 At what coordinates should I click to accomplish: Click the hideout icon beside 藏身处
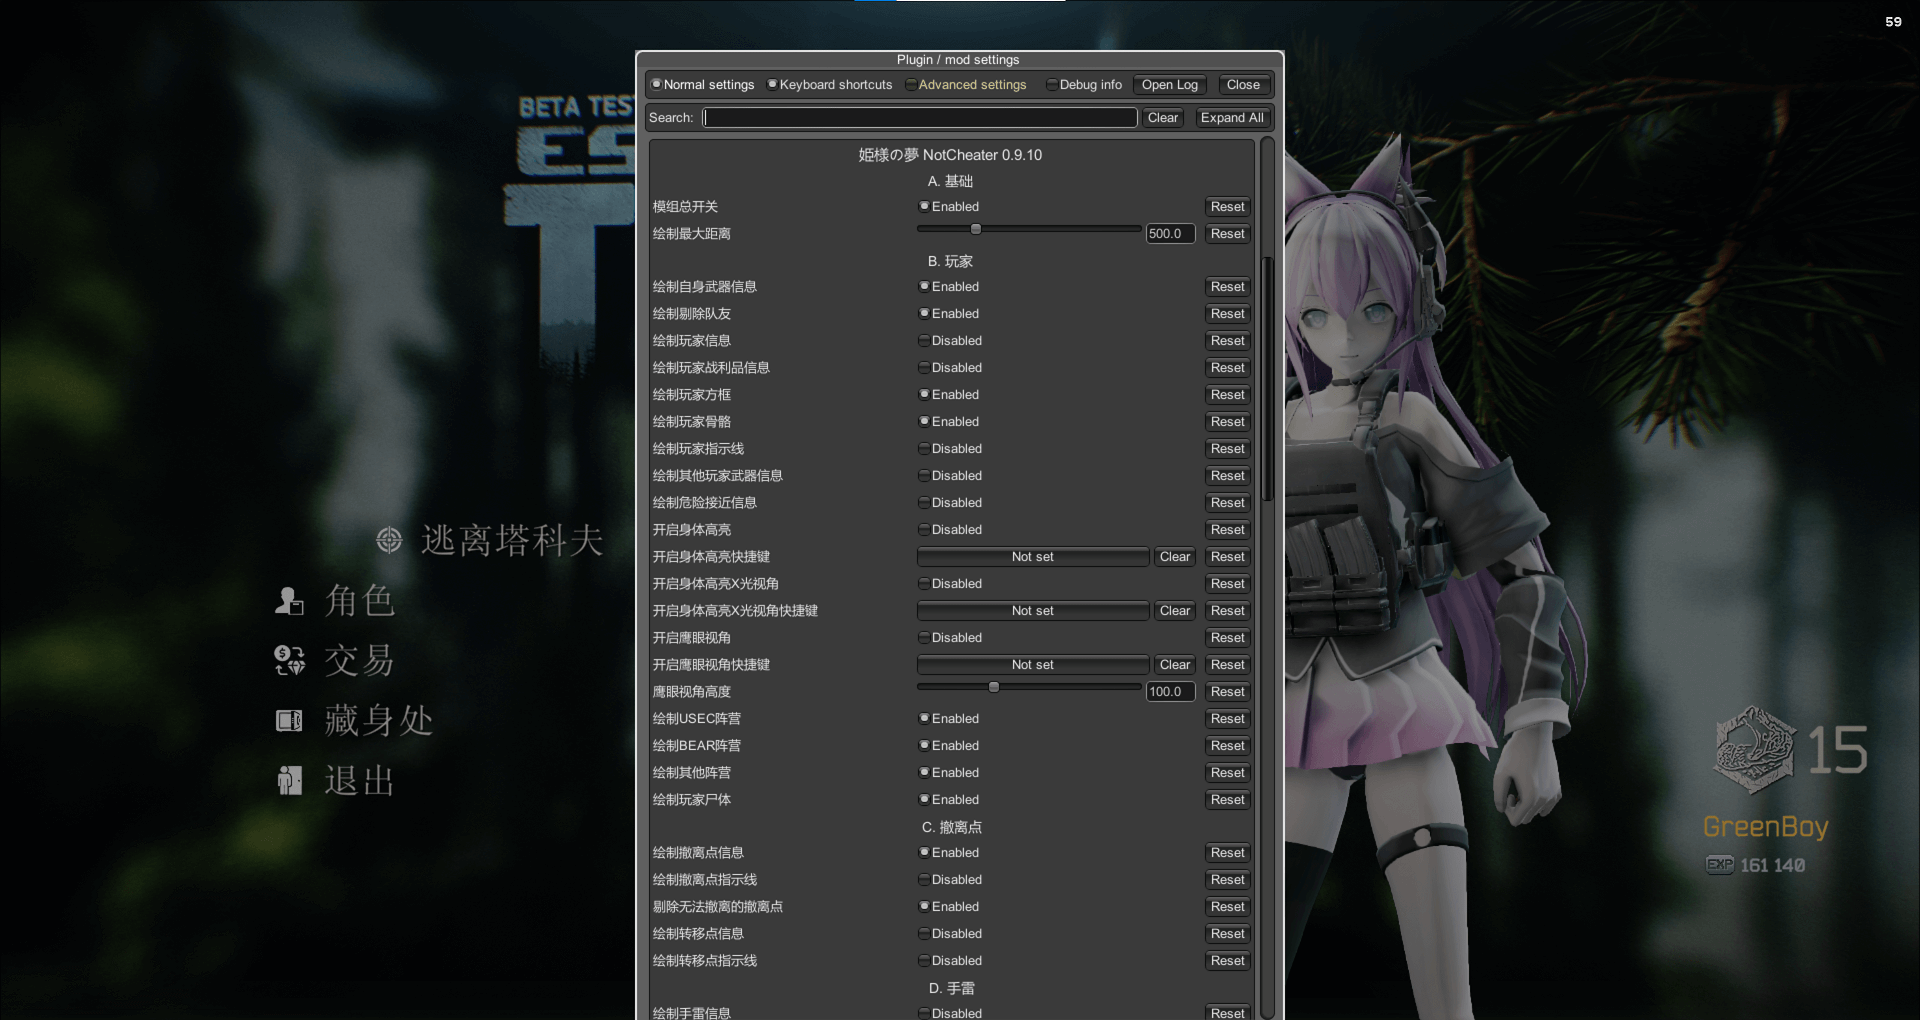pyautogui.click(x=289, y=720)
